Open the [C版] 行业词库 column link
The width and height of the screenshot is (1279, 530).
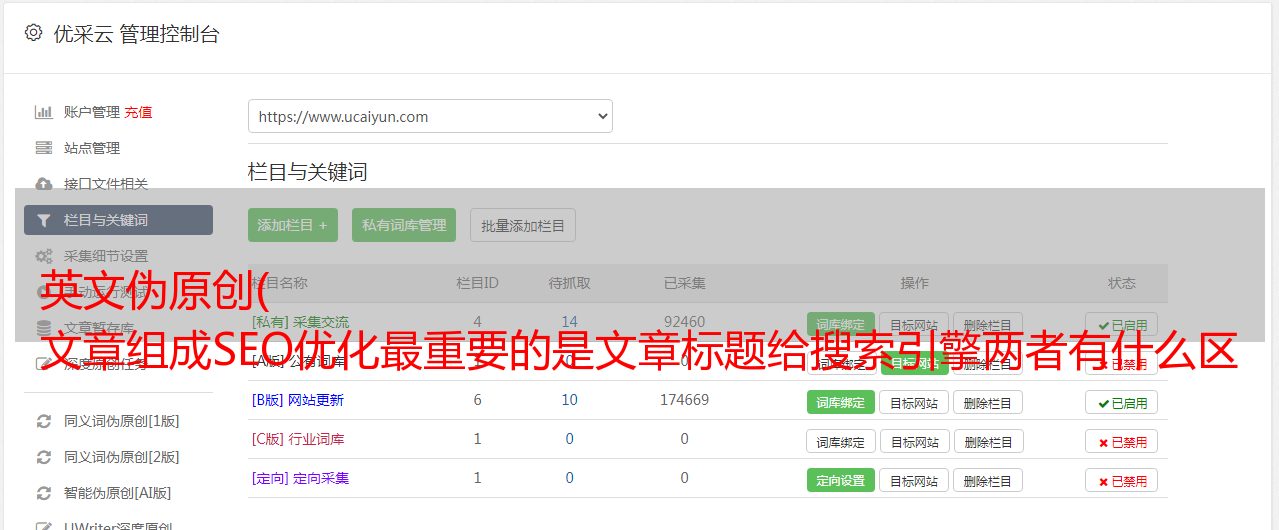(x=298, y=439)
